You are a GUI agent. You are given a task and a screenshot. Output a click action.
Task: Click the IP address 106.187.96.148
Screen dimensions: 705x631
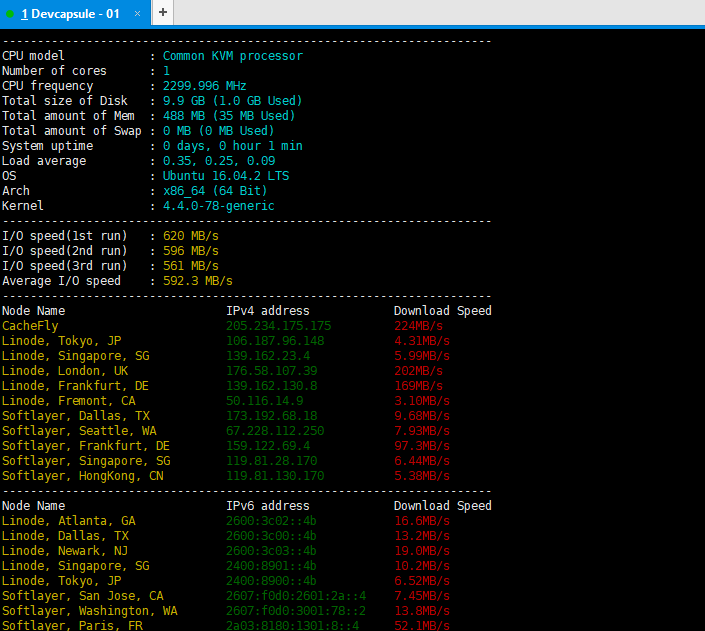coord(275,341)
